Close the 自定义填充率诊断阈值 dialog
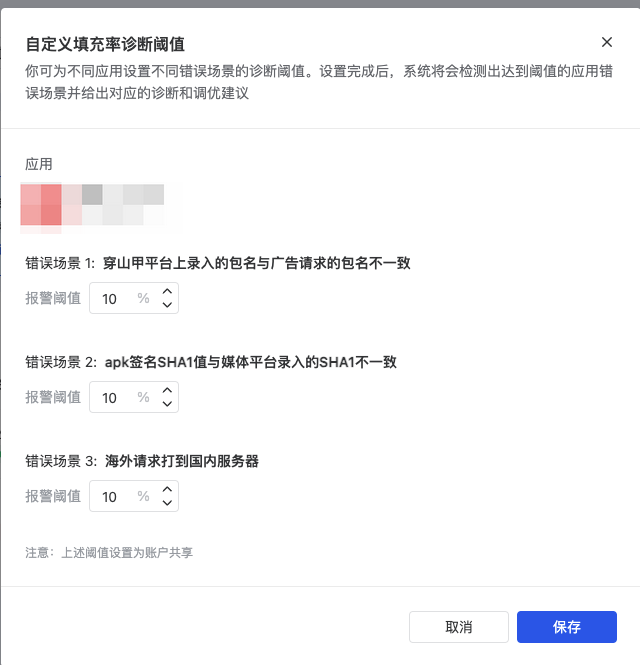640x665 pixels. coord(606,42)
